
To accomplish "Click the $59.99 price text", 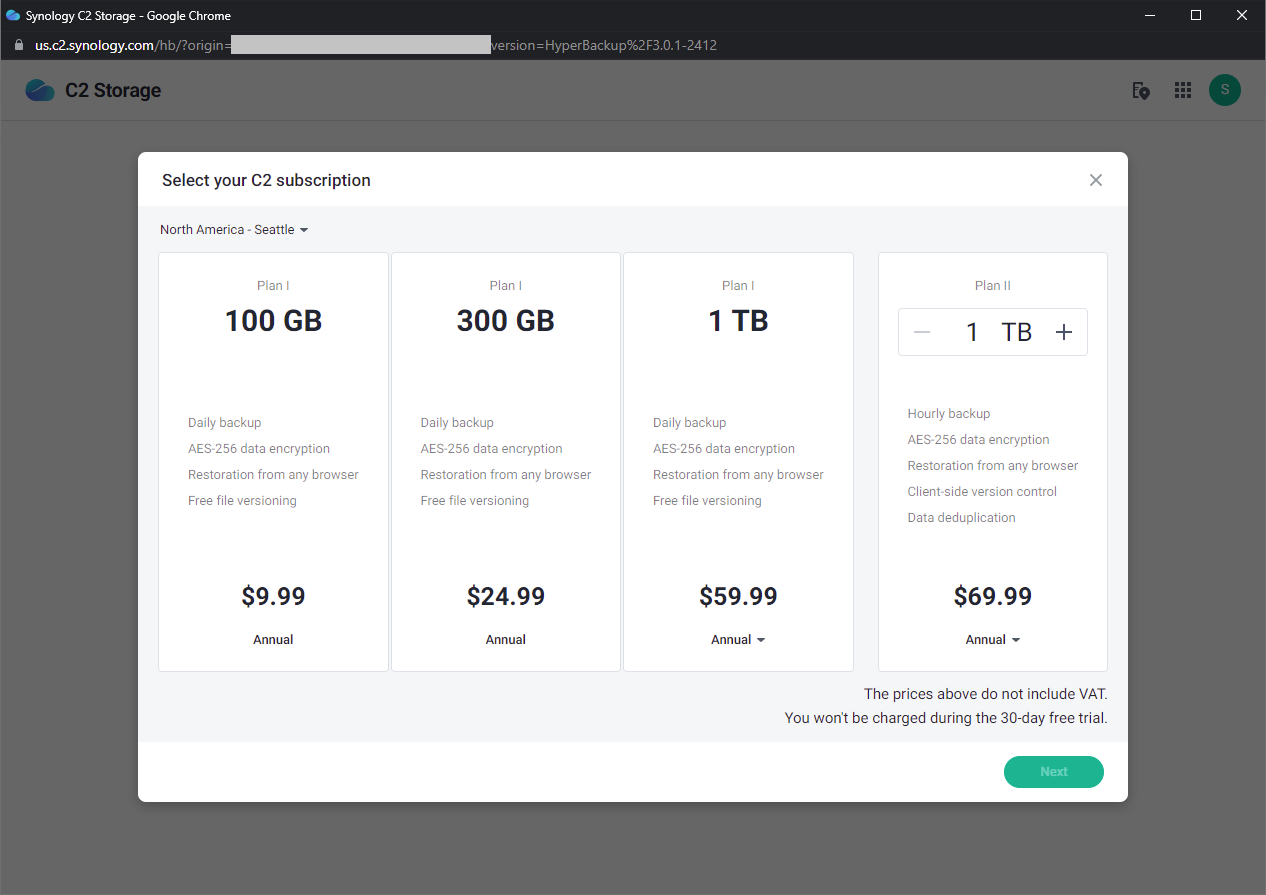I will pyautogui.click(x=738, y=597).
